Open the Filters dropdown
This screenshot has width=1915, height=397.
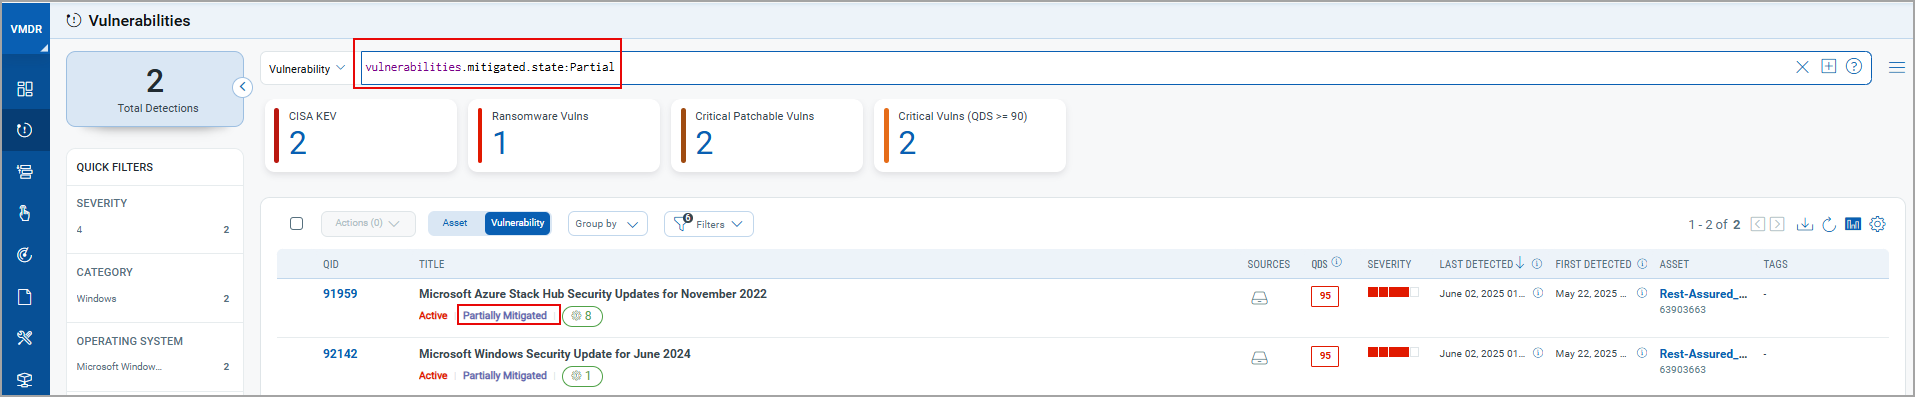coord(708,224)
